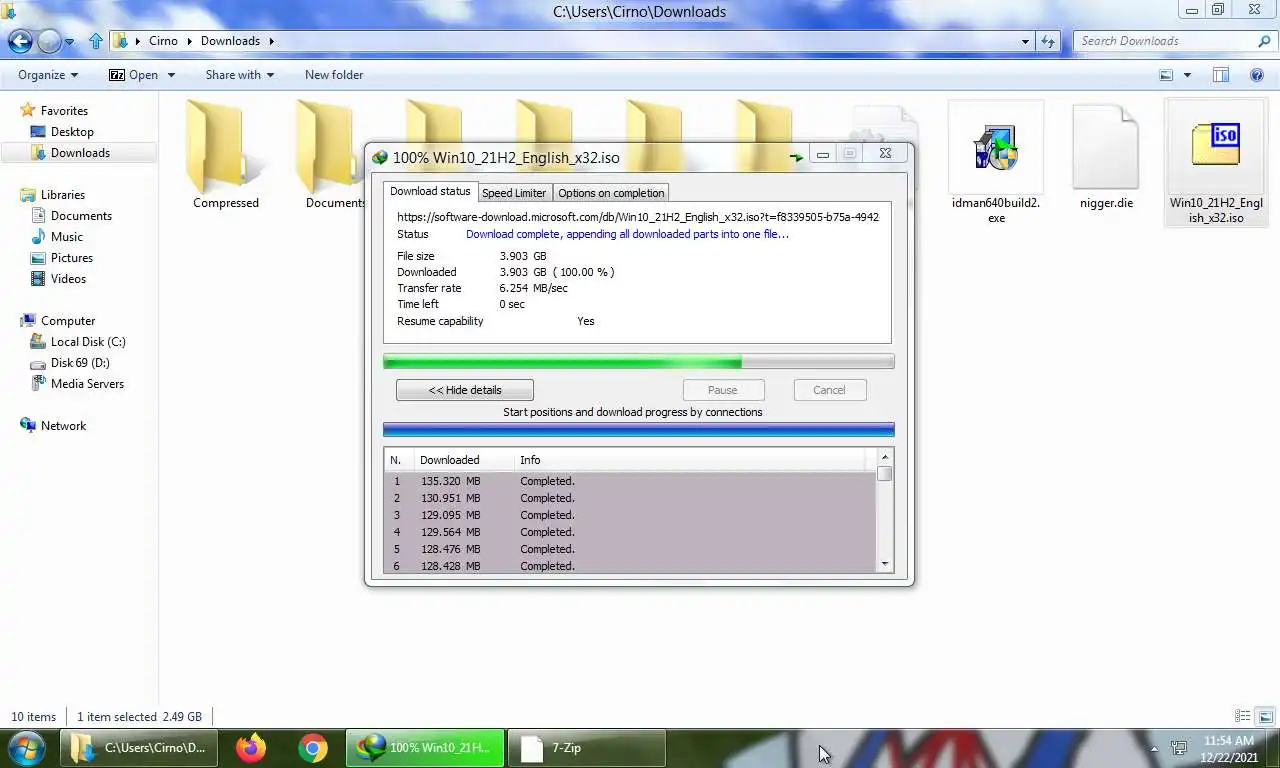Select Network in the navigation pane
The image size is (1280, 768).
[x=63, y=426]
